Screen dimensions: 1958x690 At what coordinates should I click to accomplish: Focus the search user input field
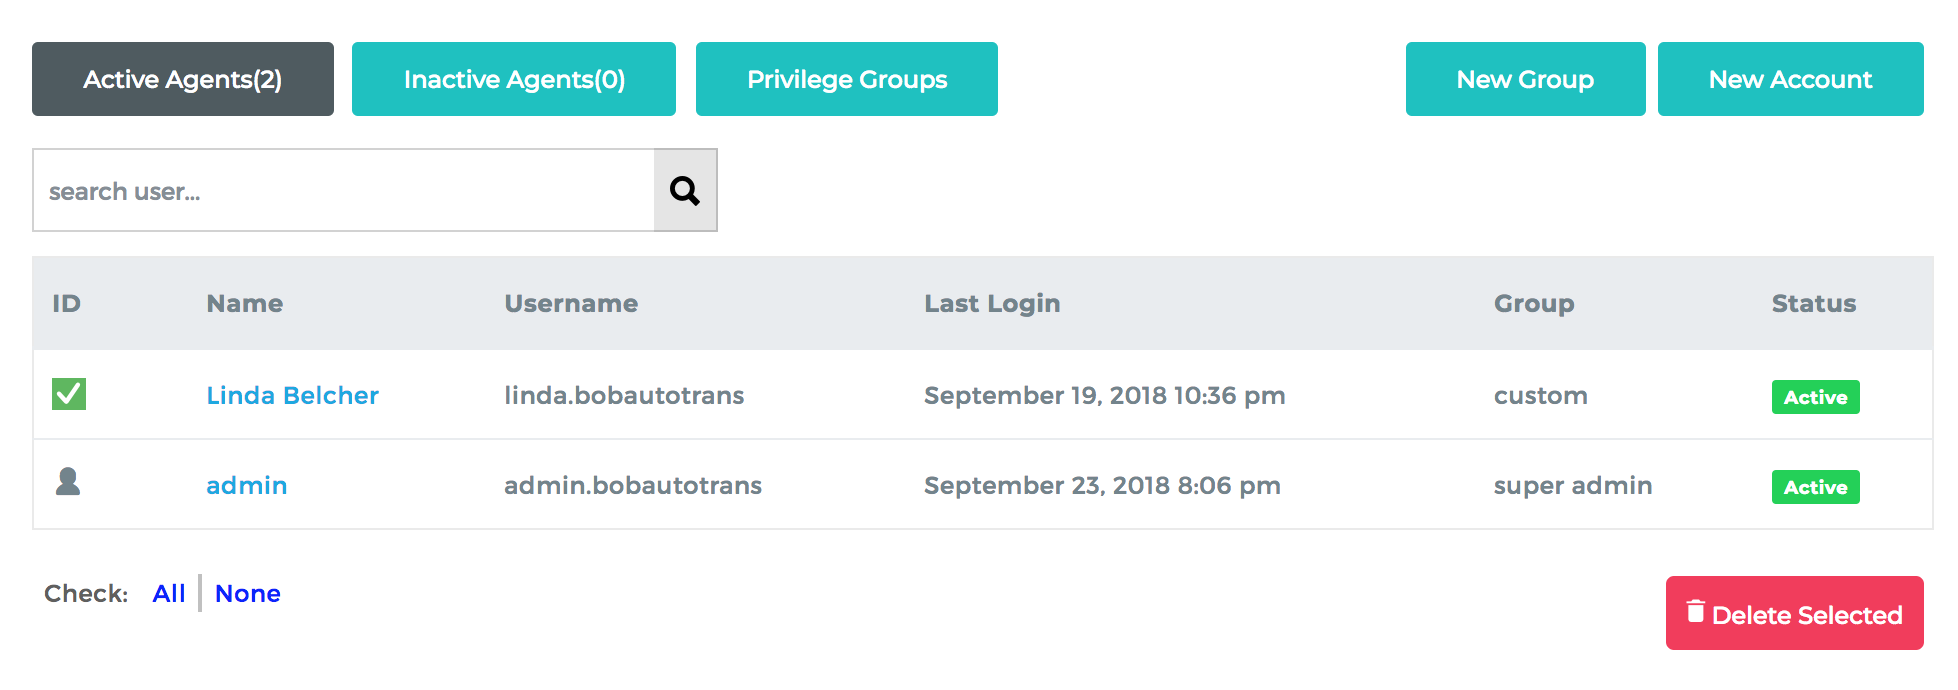click(344, 190)
